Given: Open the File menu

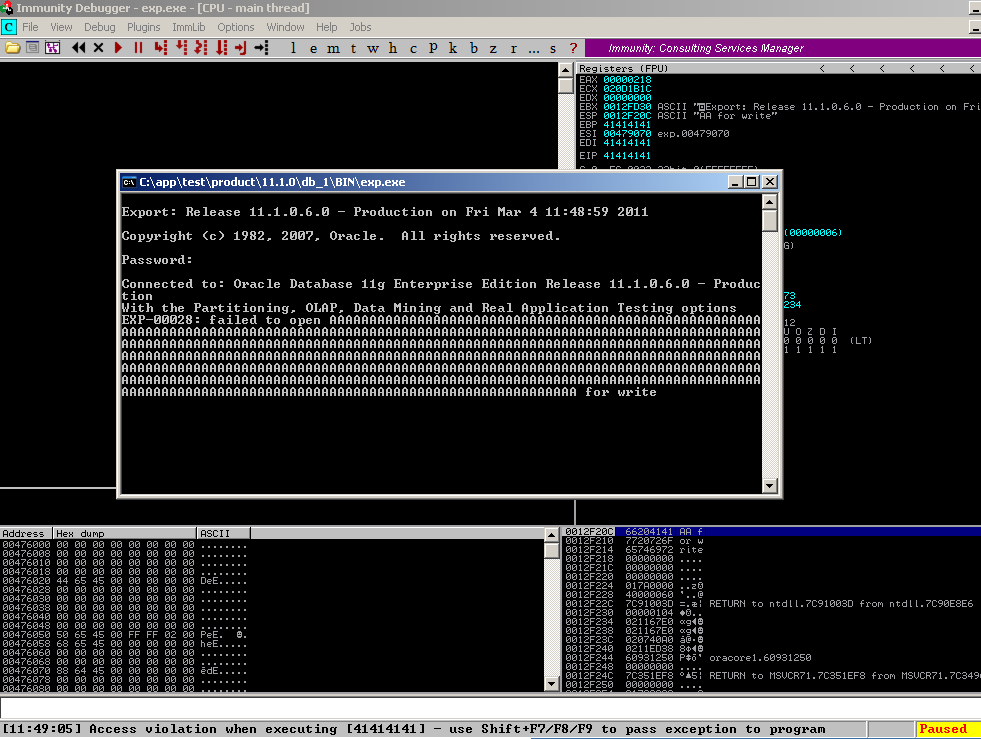Looking at the screenshot, I should pos(30,27).
